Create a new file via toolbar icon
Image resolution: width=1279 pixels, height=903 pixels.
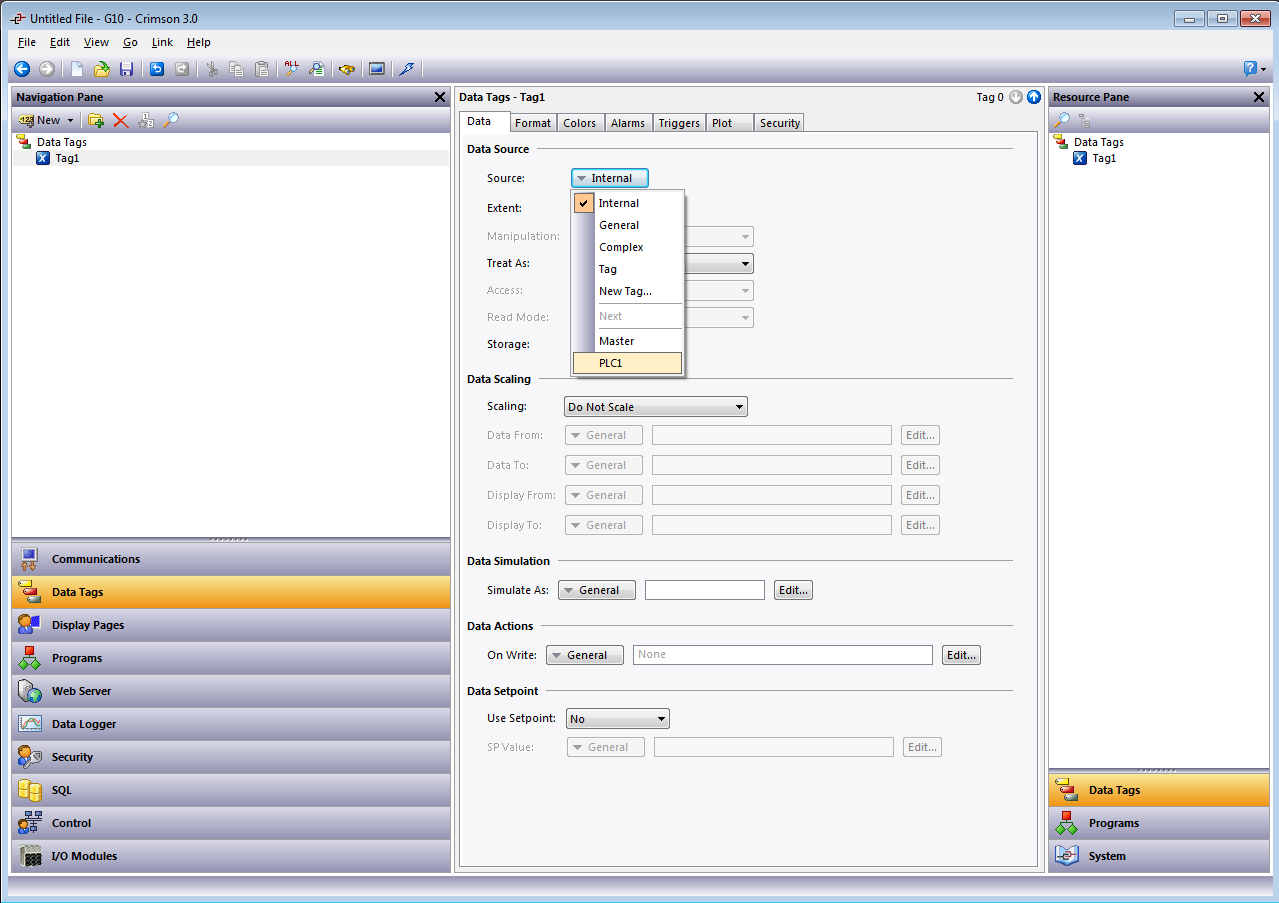77,69
